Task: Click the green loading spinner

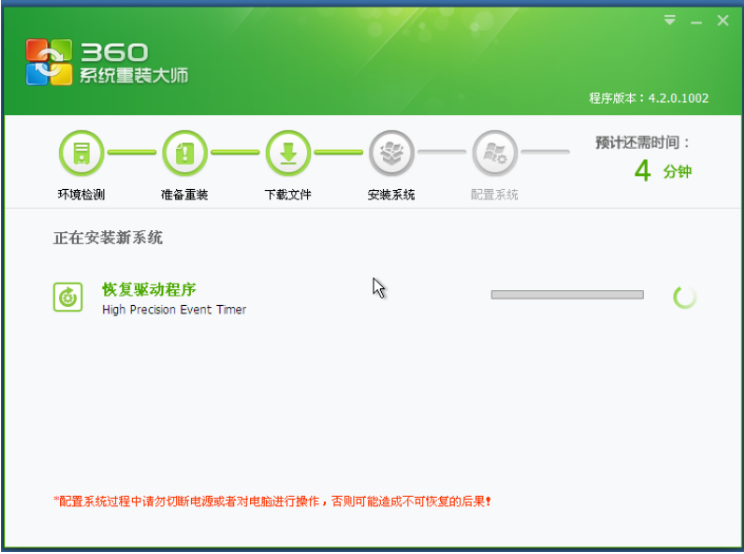Action: [685, 297]
